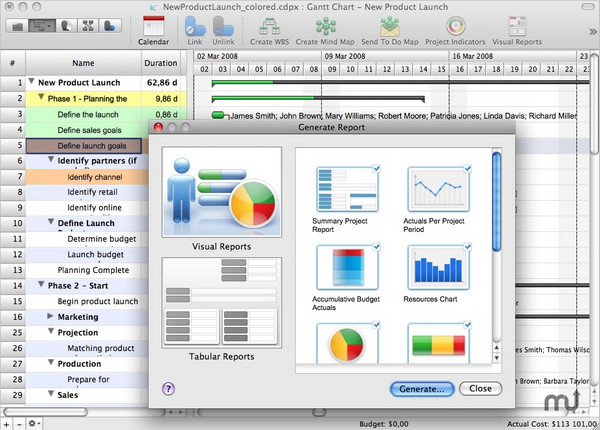The width and height of the screenshot is (600, 430).
Task: Expand the Marketing task group
Action: (x=50, y=316)
